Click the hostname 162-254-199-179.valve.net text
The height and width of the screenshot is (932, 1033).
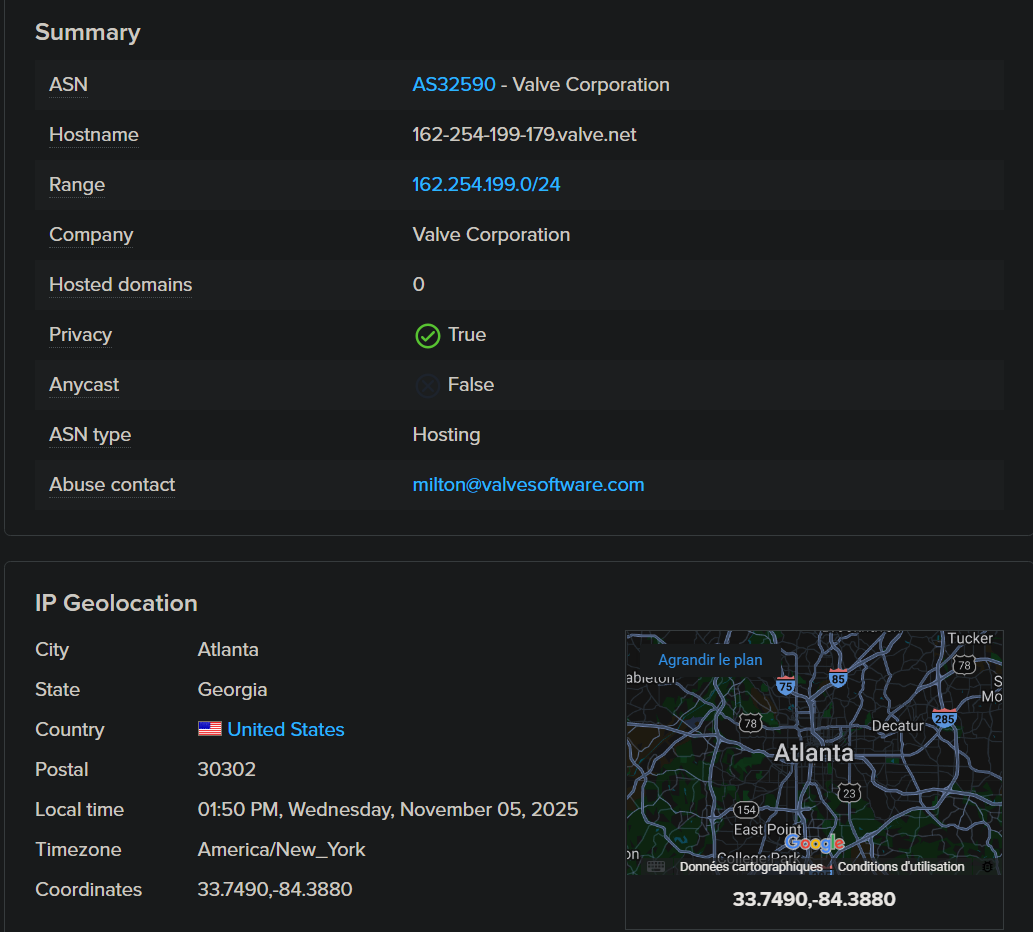[x=524, y=135]
